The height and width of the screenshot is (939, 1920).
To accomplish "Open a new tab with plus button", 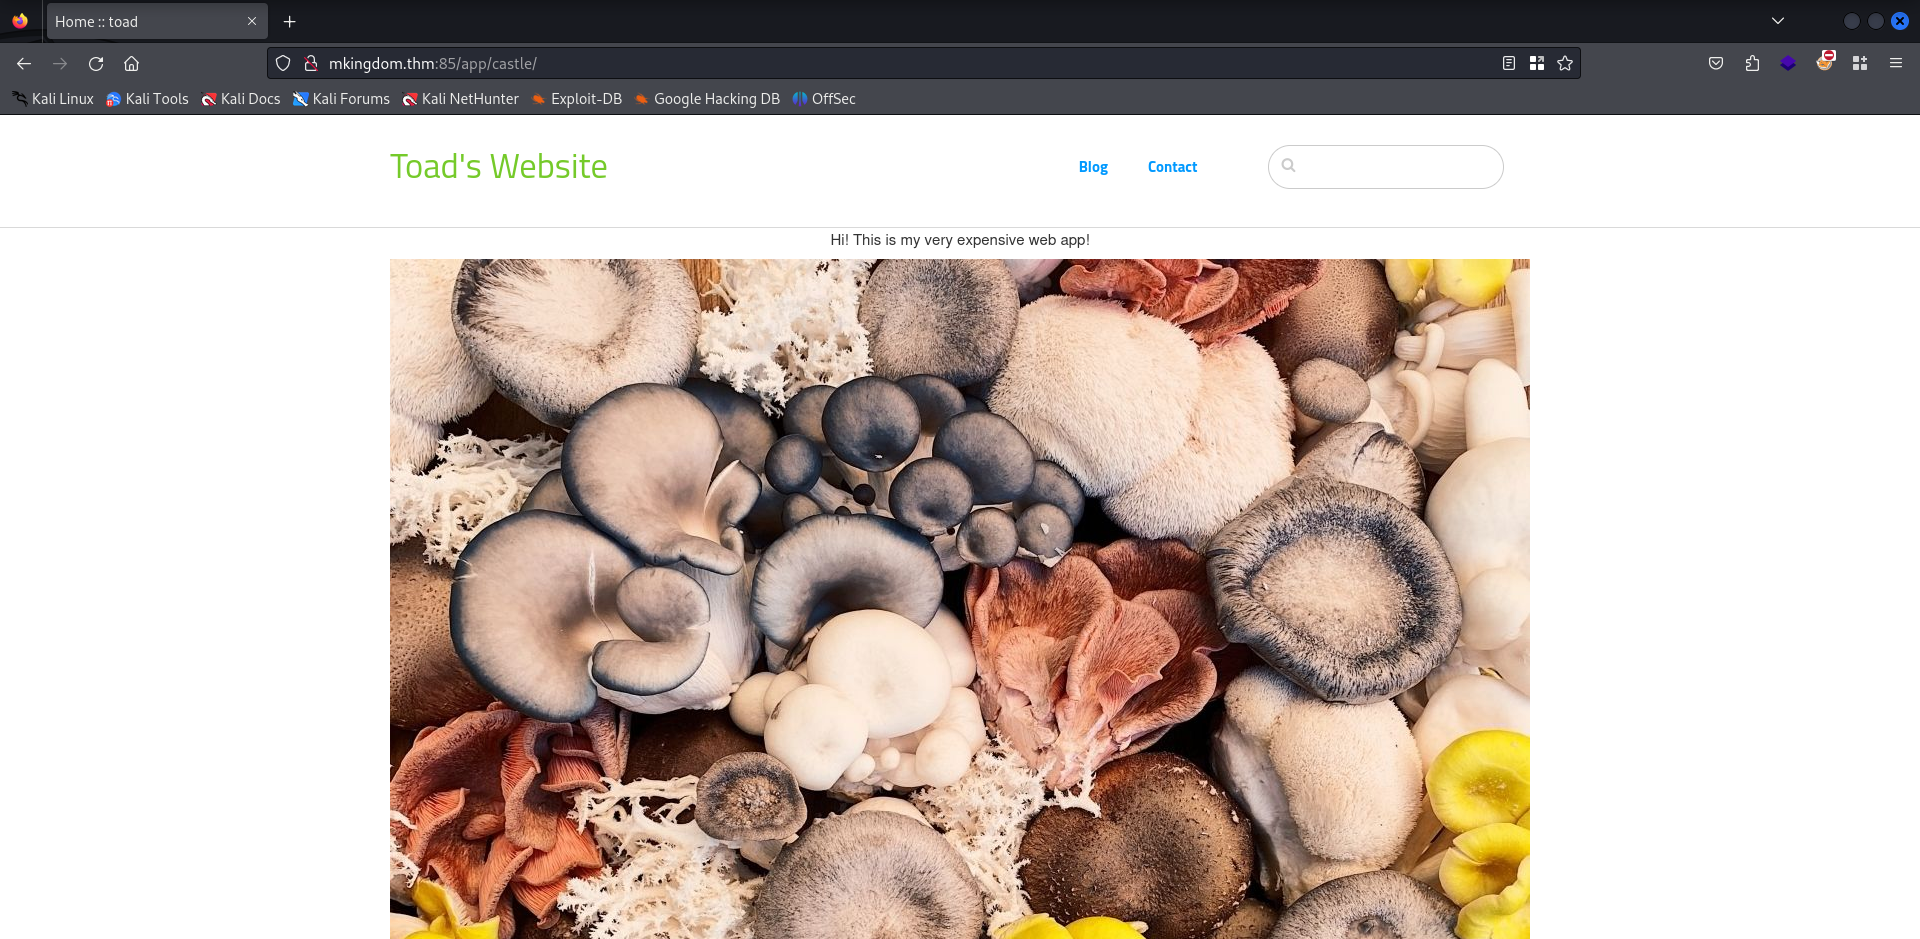I will pos(290,22).
